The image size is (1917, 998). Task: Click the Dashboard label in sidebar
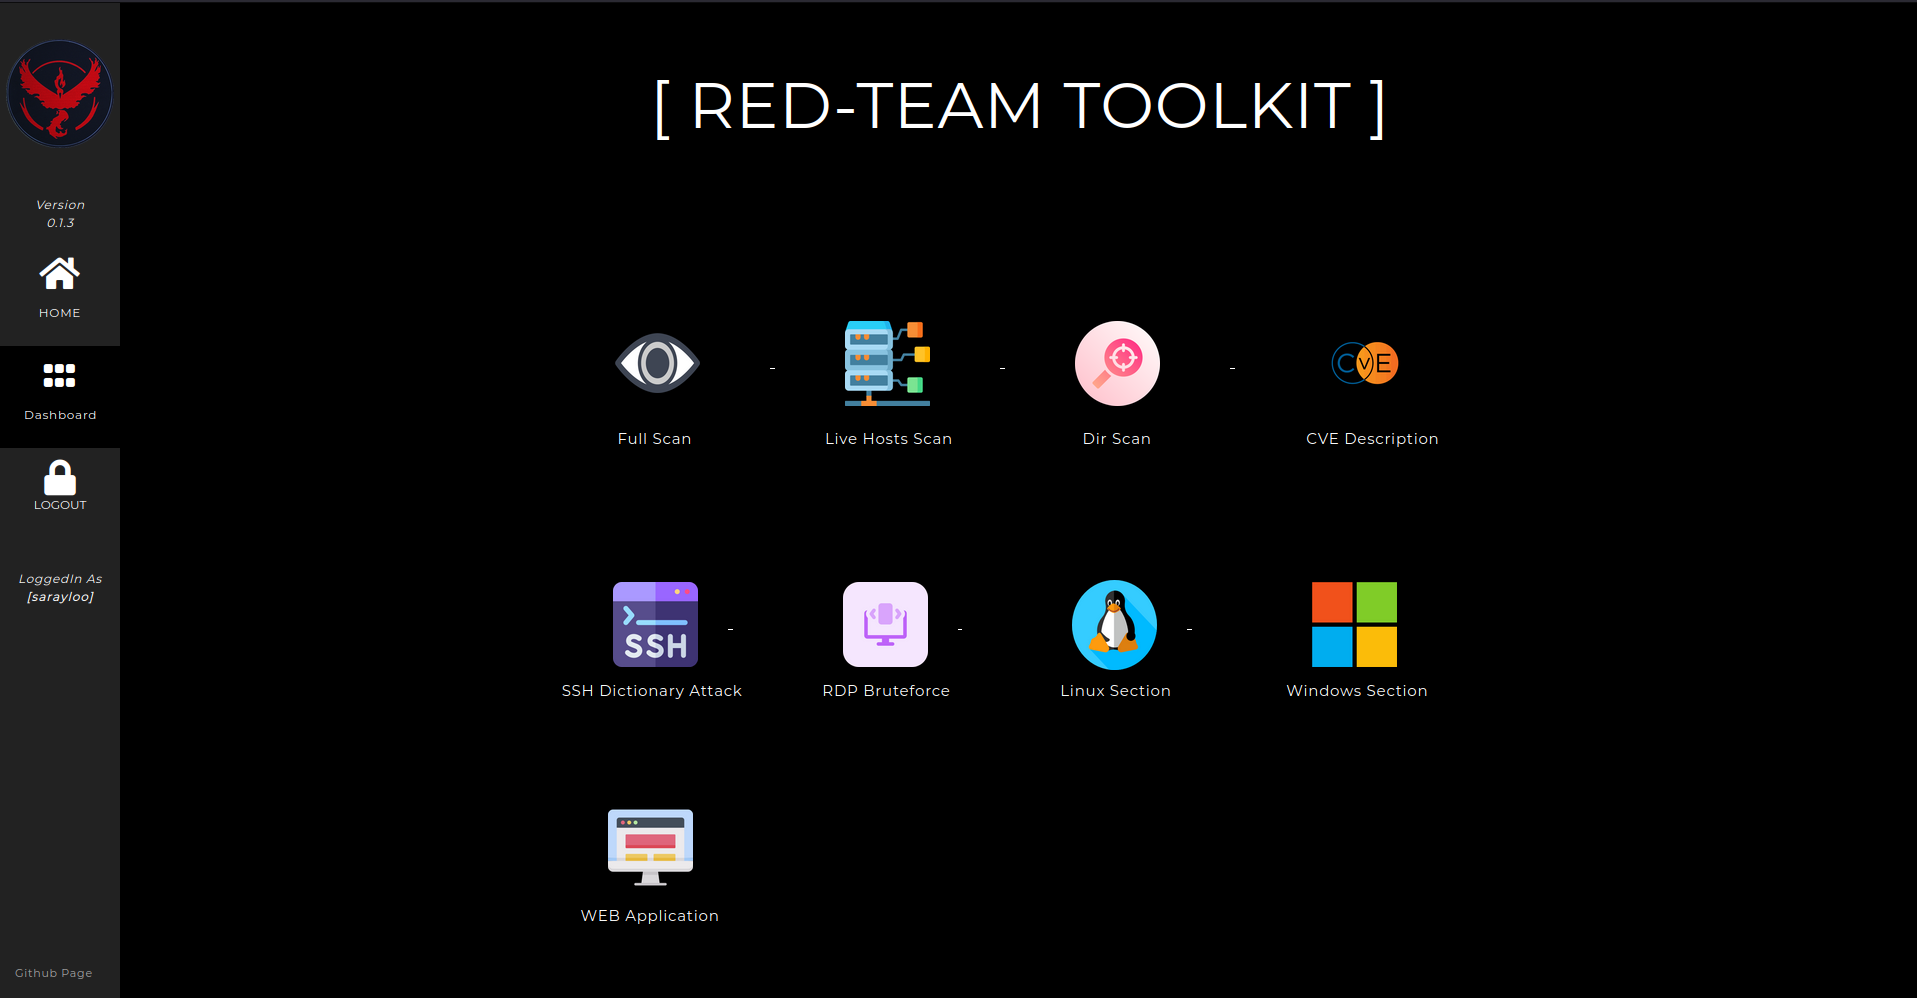[60, 415]
